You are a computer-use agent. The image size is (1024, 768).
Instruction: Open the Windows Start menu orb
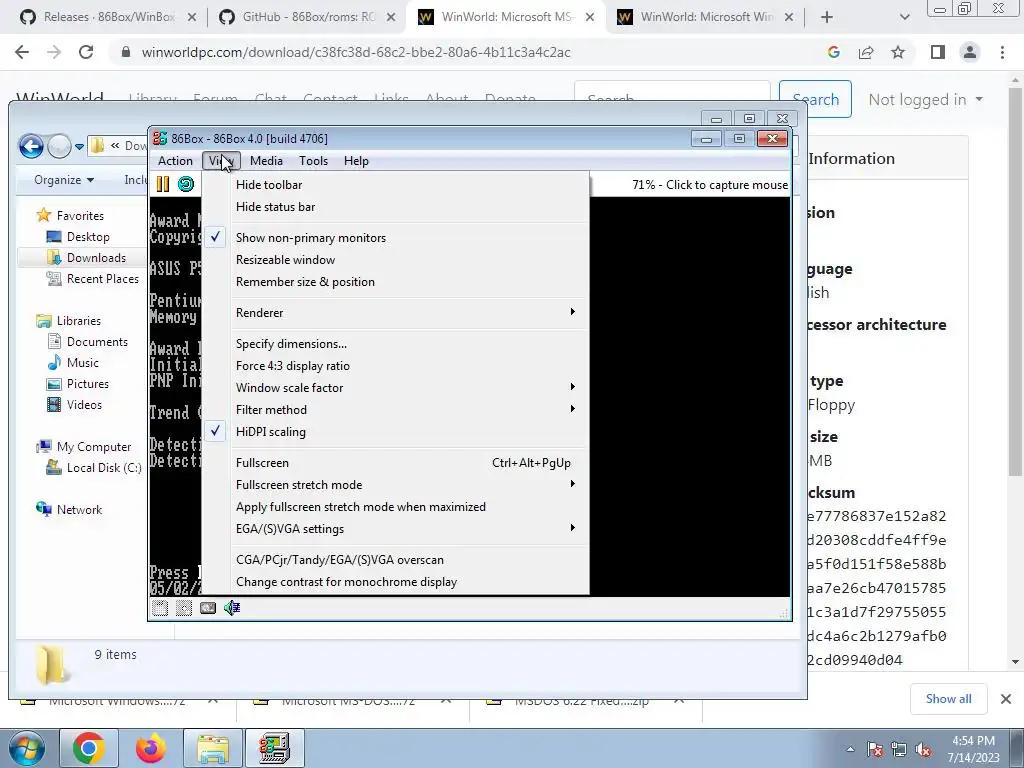26,748
